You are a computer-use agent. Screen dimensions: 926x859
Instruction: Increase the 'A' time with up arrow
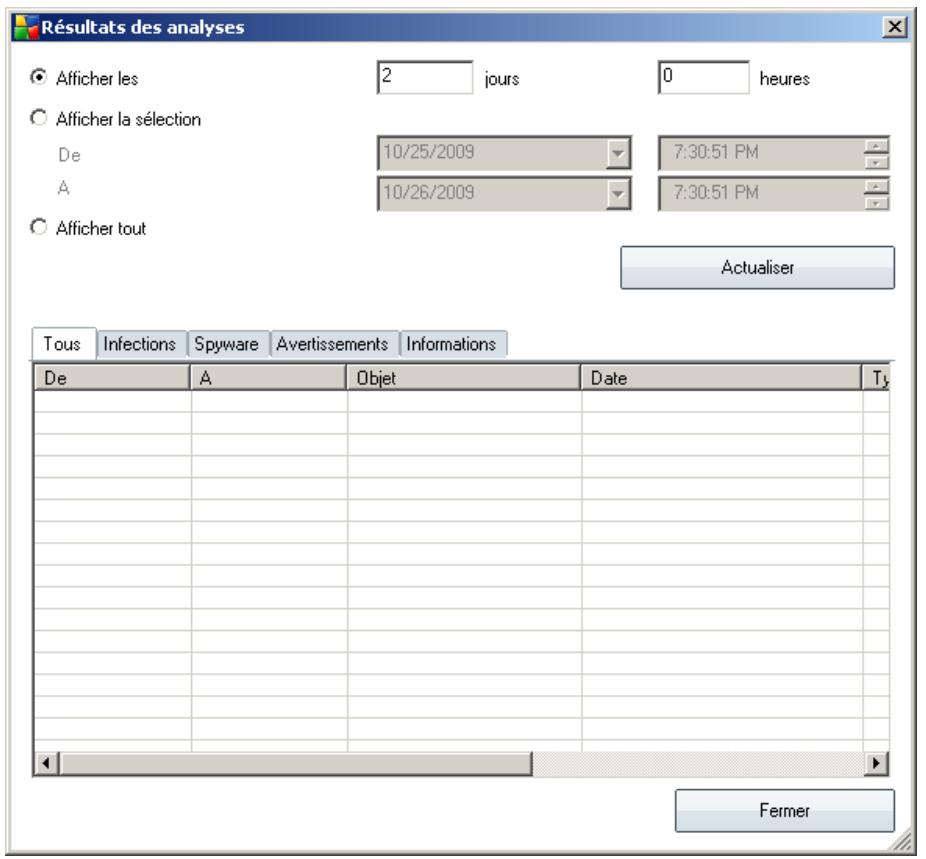pos(876,187)
